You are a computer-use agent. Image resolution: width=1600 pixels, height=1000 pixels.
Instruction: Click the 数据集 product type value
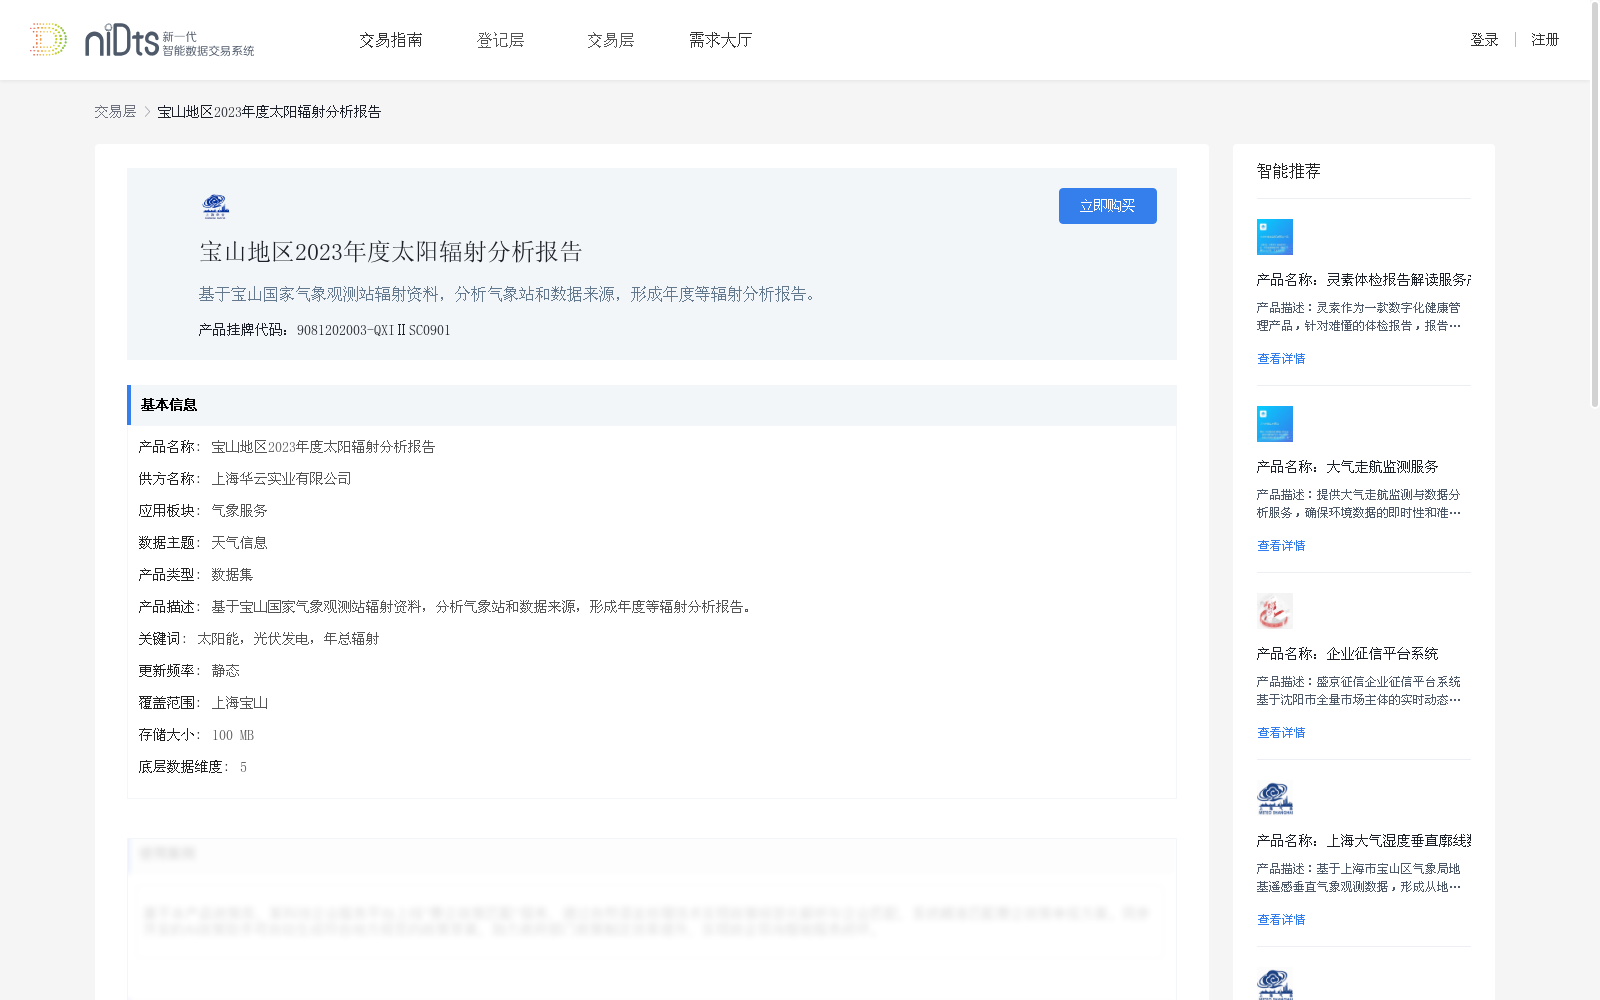coord(232,575)
